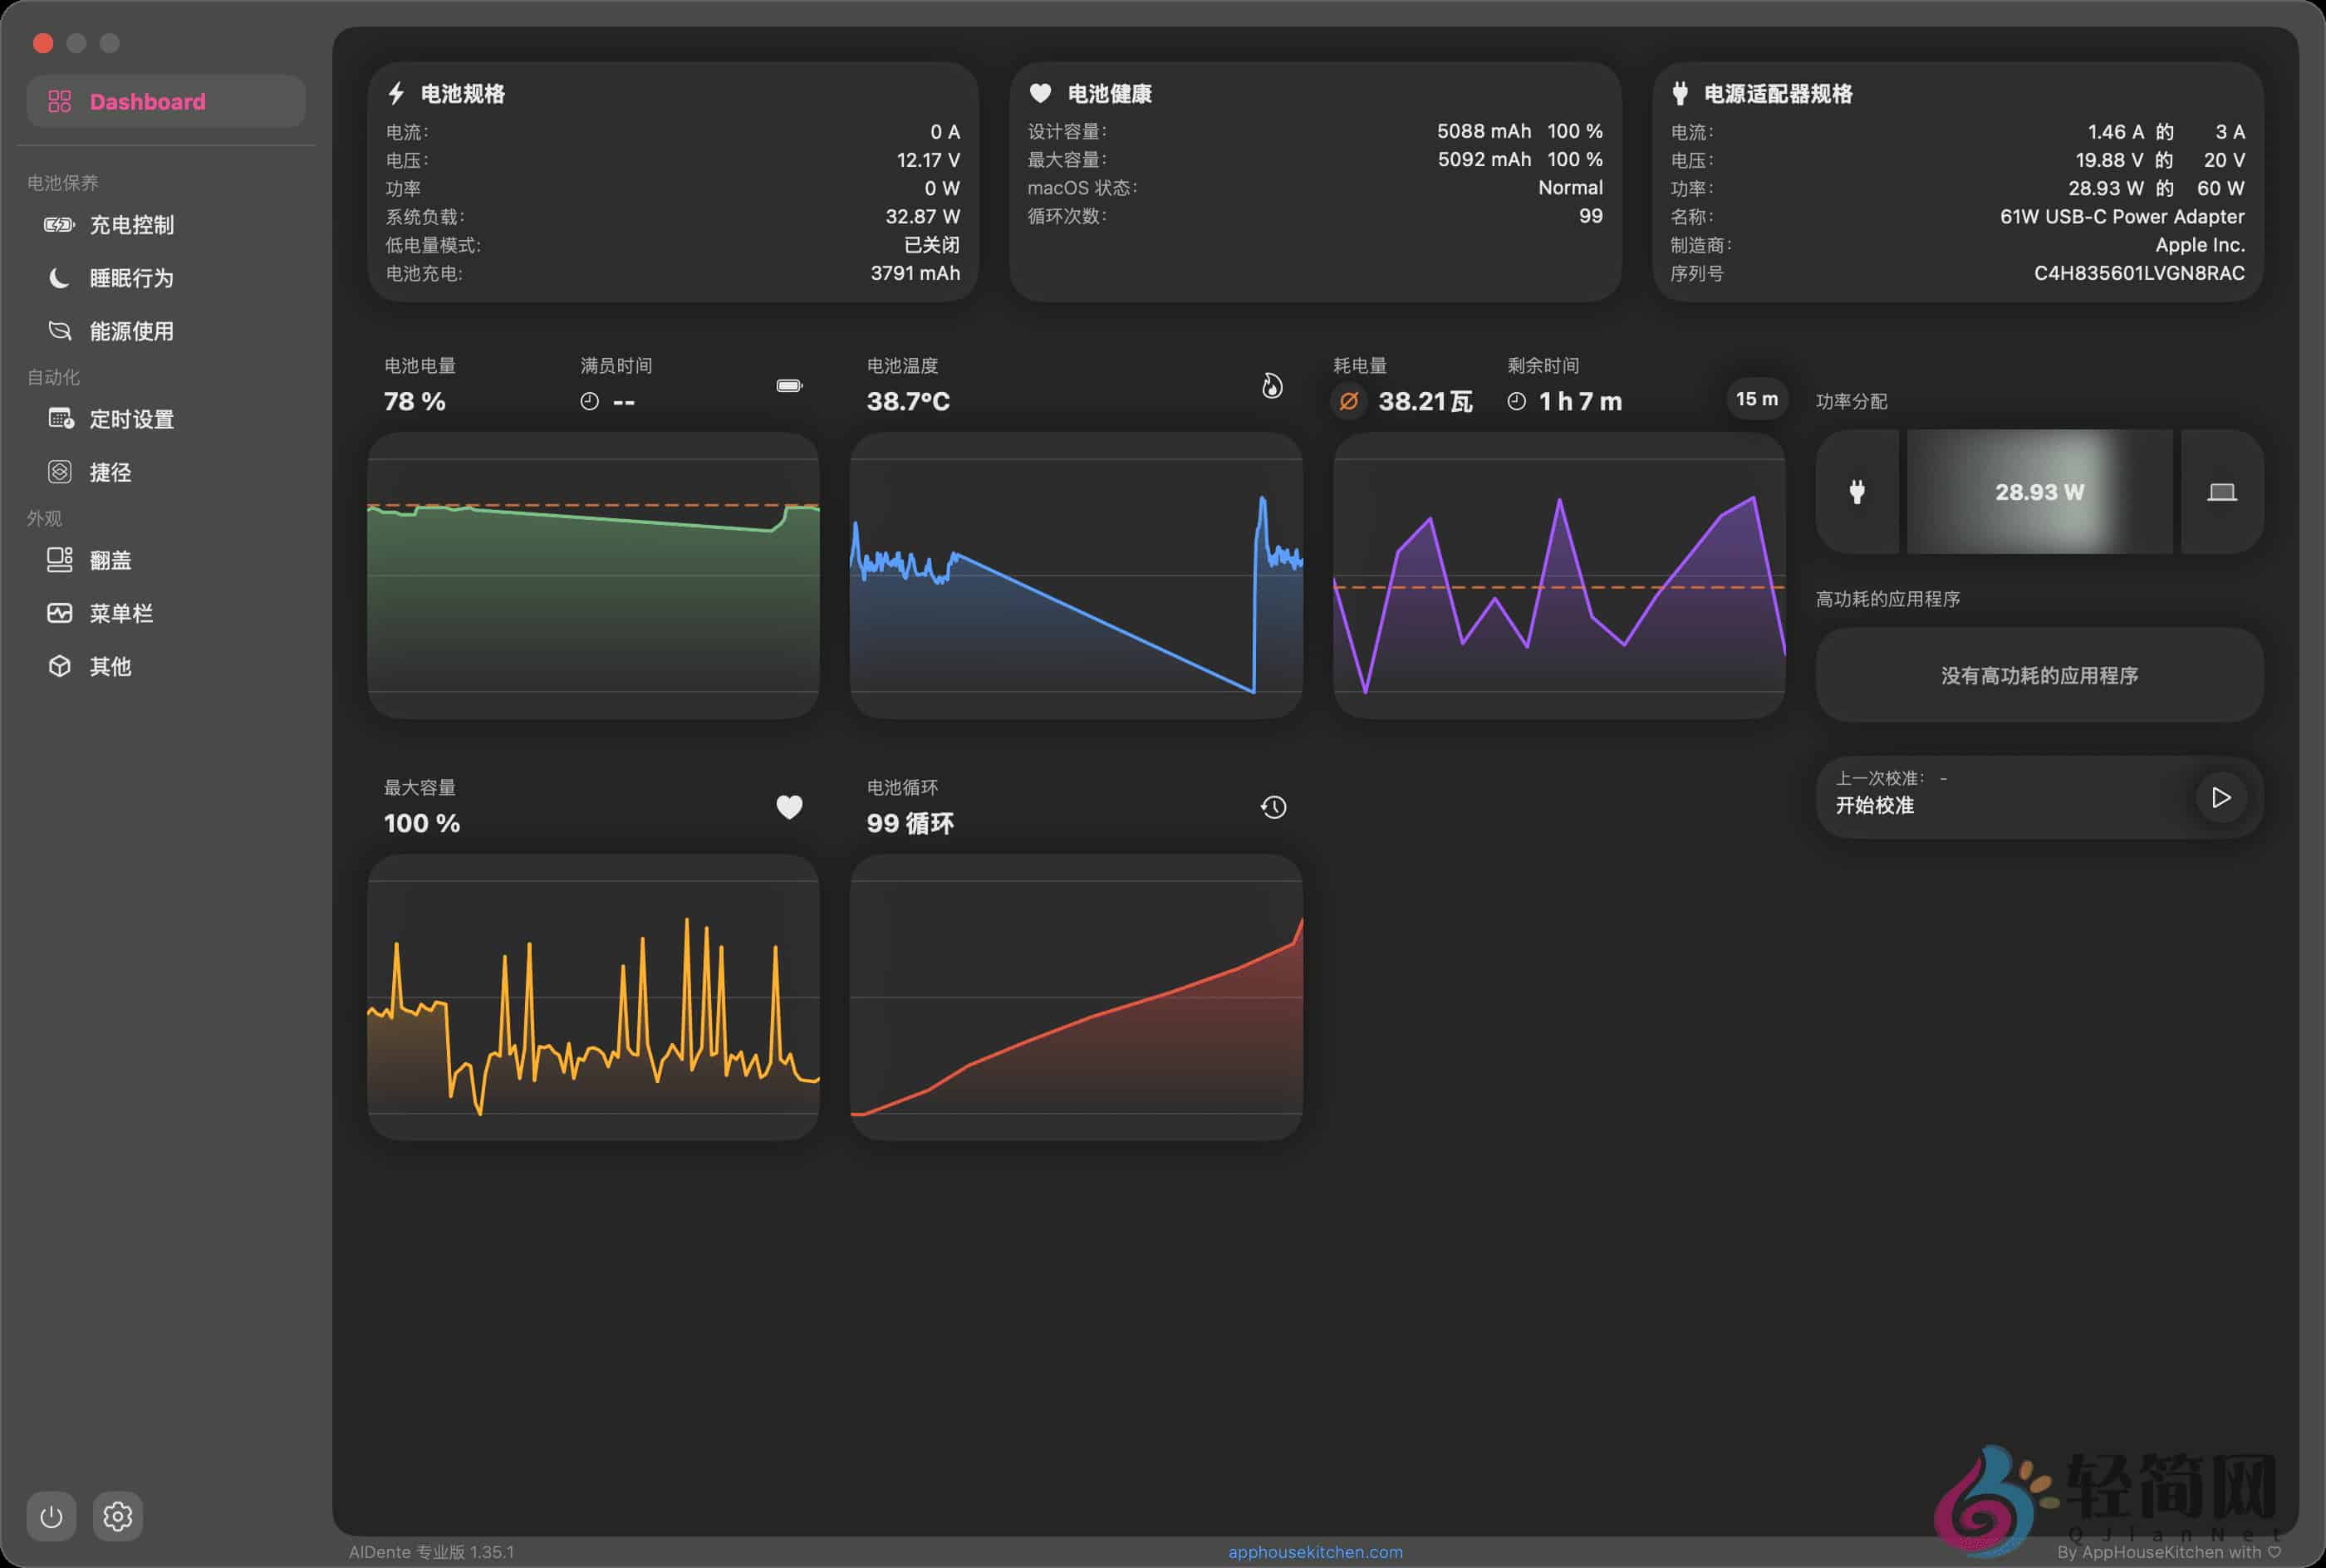Click the heart icon beside 最大容量
This screenshot has width=2326, height=1568.
click(x=789, y=807)
